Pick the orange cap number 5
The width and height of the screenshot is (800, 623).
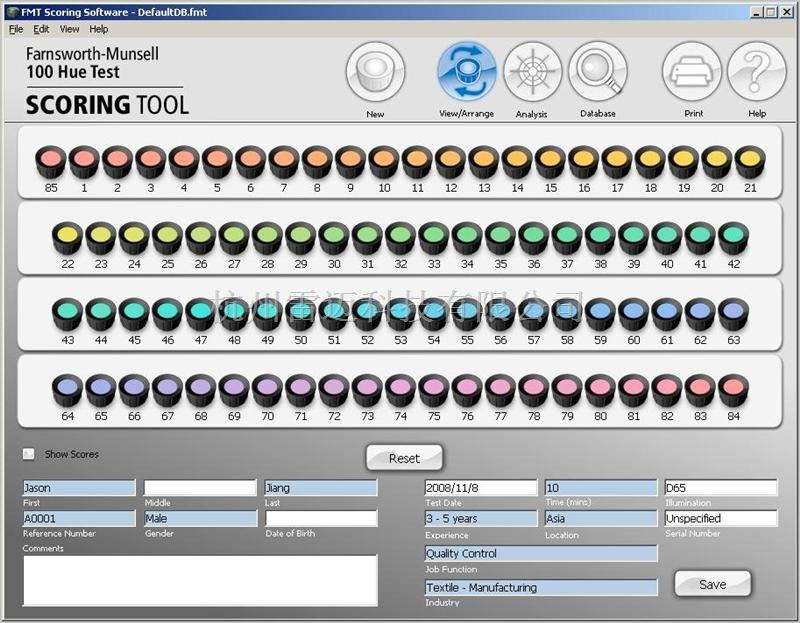coord(217,162)
